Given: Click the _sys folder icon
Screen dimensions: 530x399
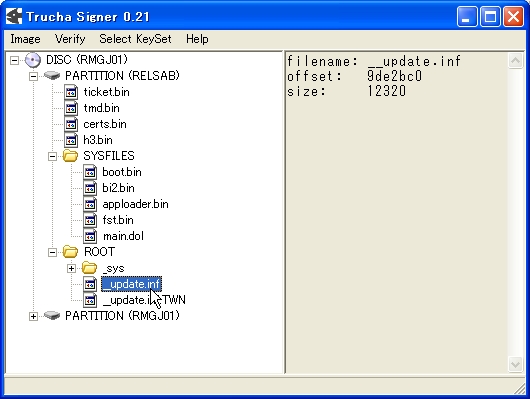Looking at the screenshot, I should click(x=89, y=268).
